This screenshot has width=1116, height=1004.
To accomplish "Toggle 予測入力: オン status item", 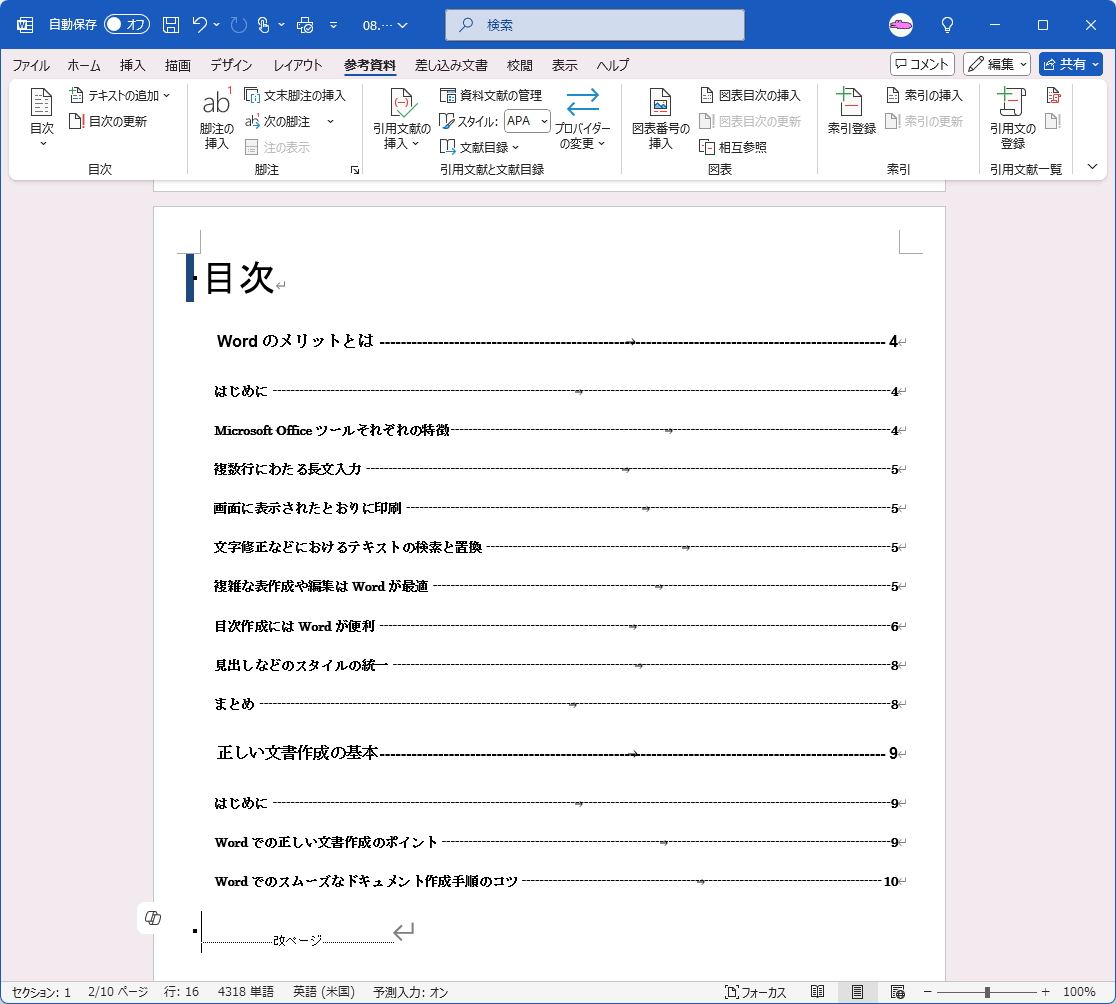I will point(411,992).
